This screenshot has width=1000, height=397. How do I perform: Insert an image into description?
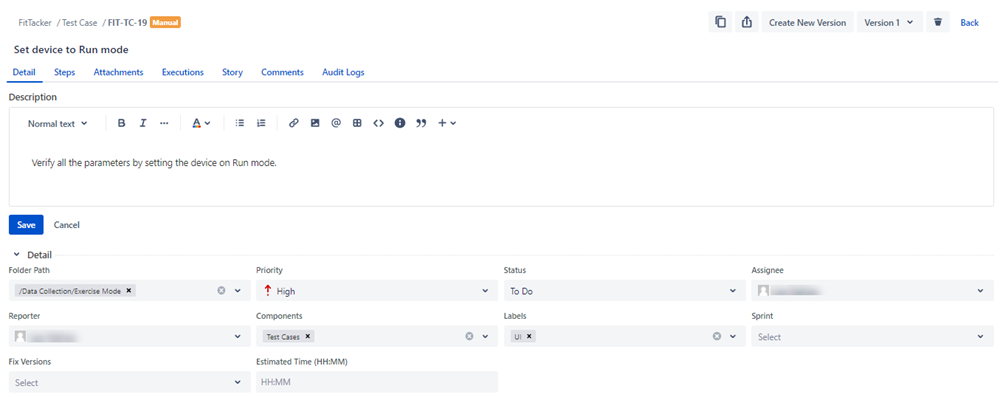[x=315, y=123]
